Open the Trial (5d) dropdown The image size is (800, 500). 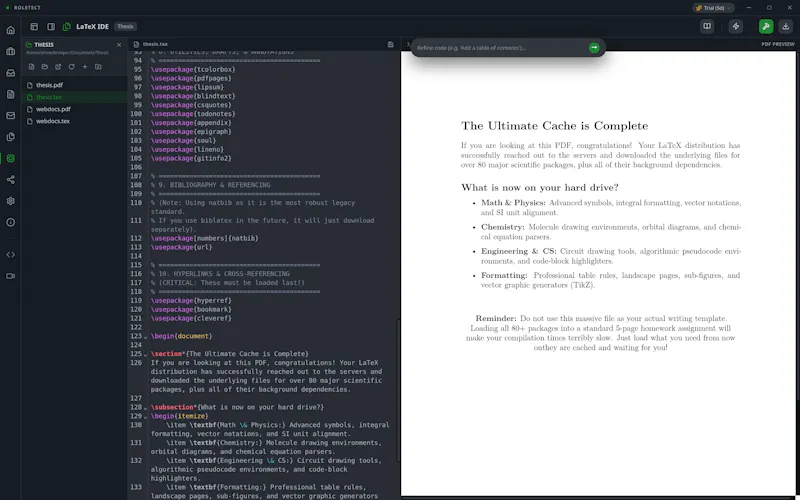(x=713, y=8)
